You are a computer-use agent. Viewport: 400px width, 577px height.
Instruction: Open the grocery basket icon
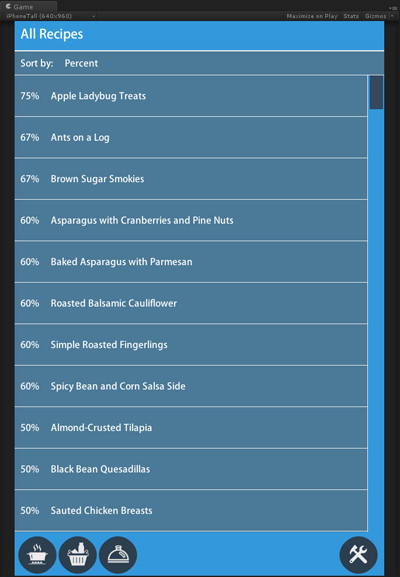pos(78,555)
